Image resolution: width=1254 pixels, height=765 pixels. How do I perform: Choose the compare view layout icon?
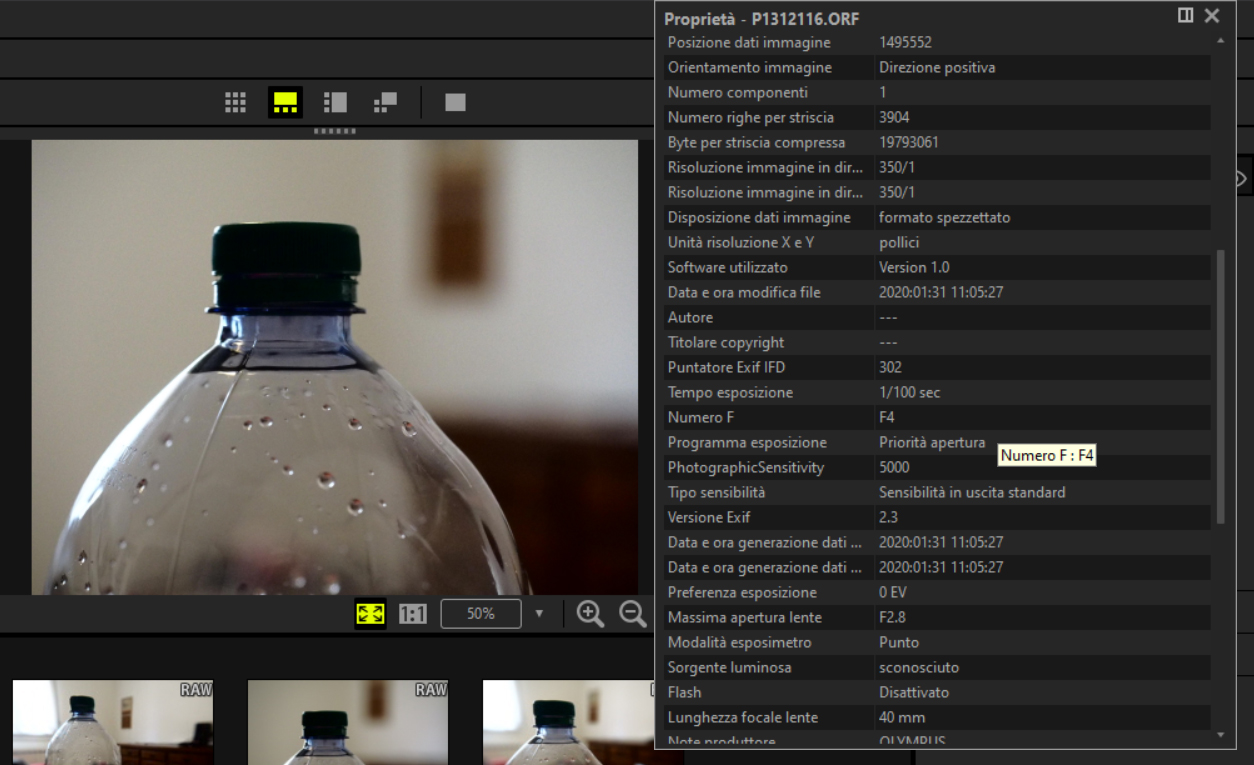click(x=385, y=102)
